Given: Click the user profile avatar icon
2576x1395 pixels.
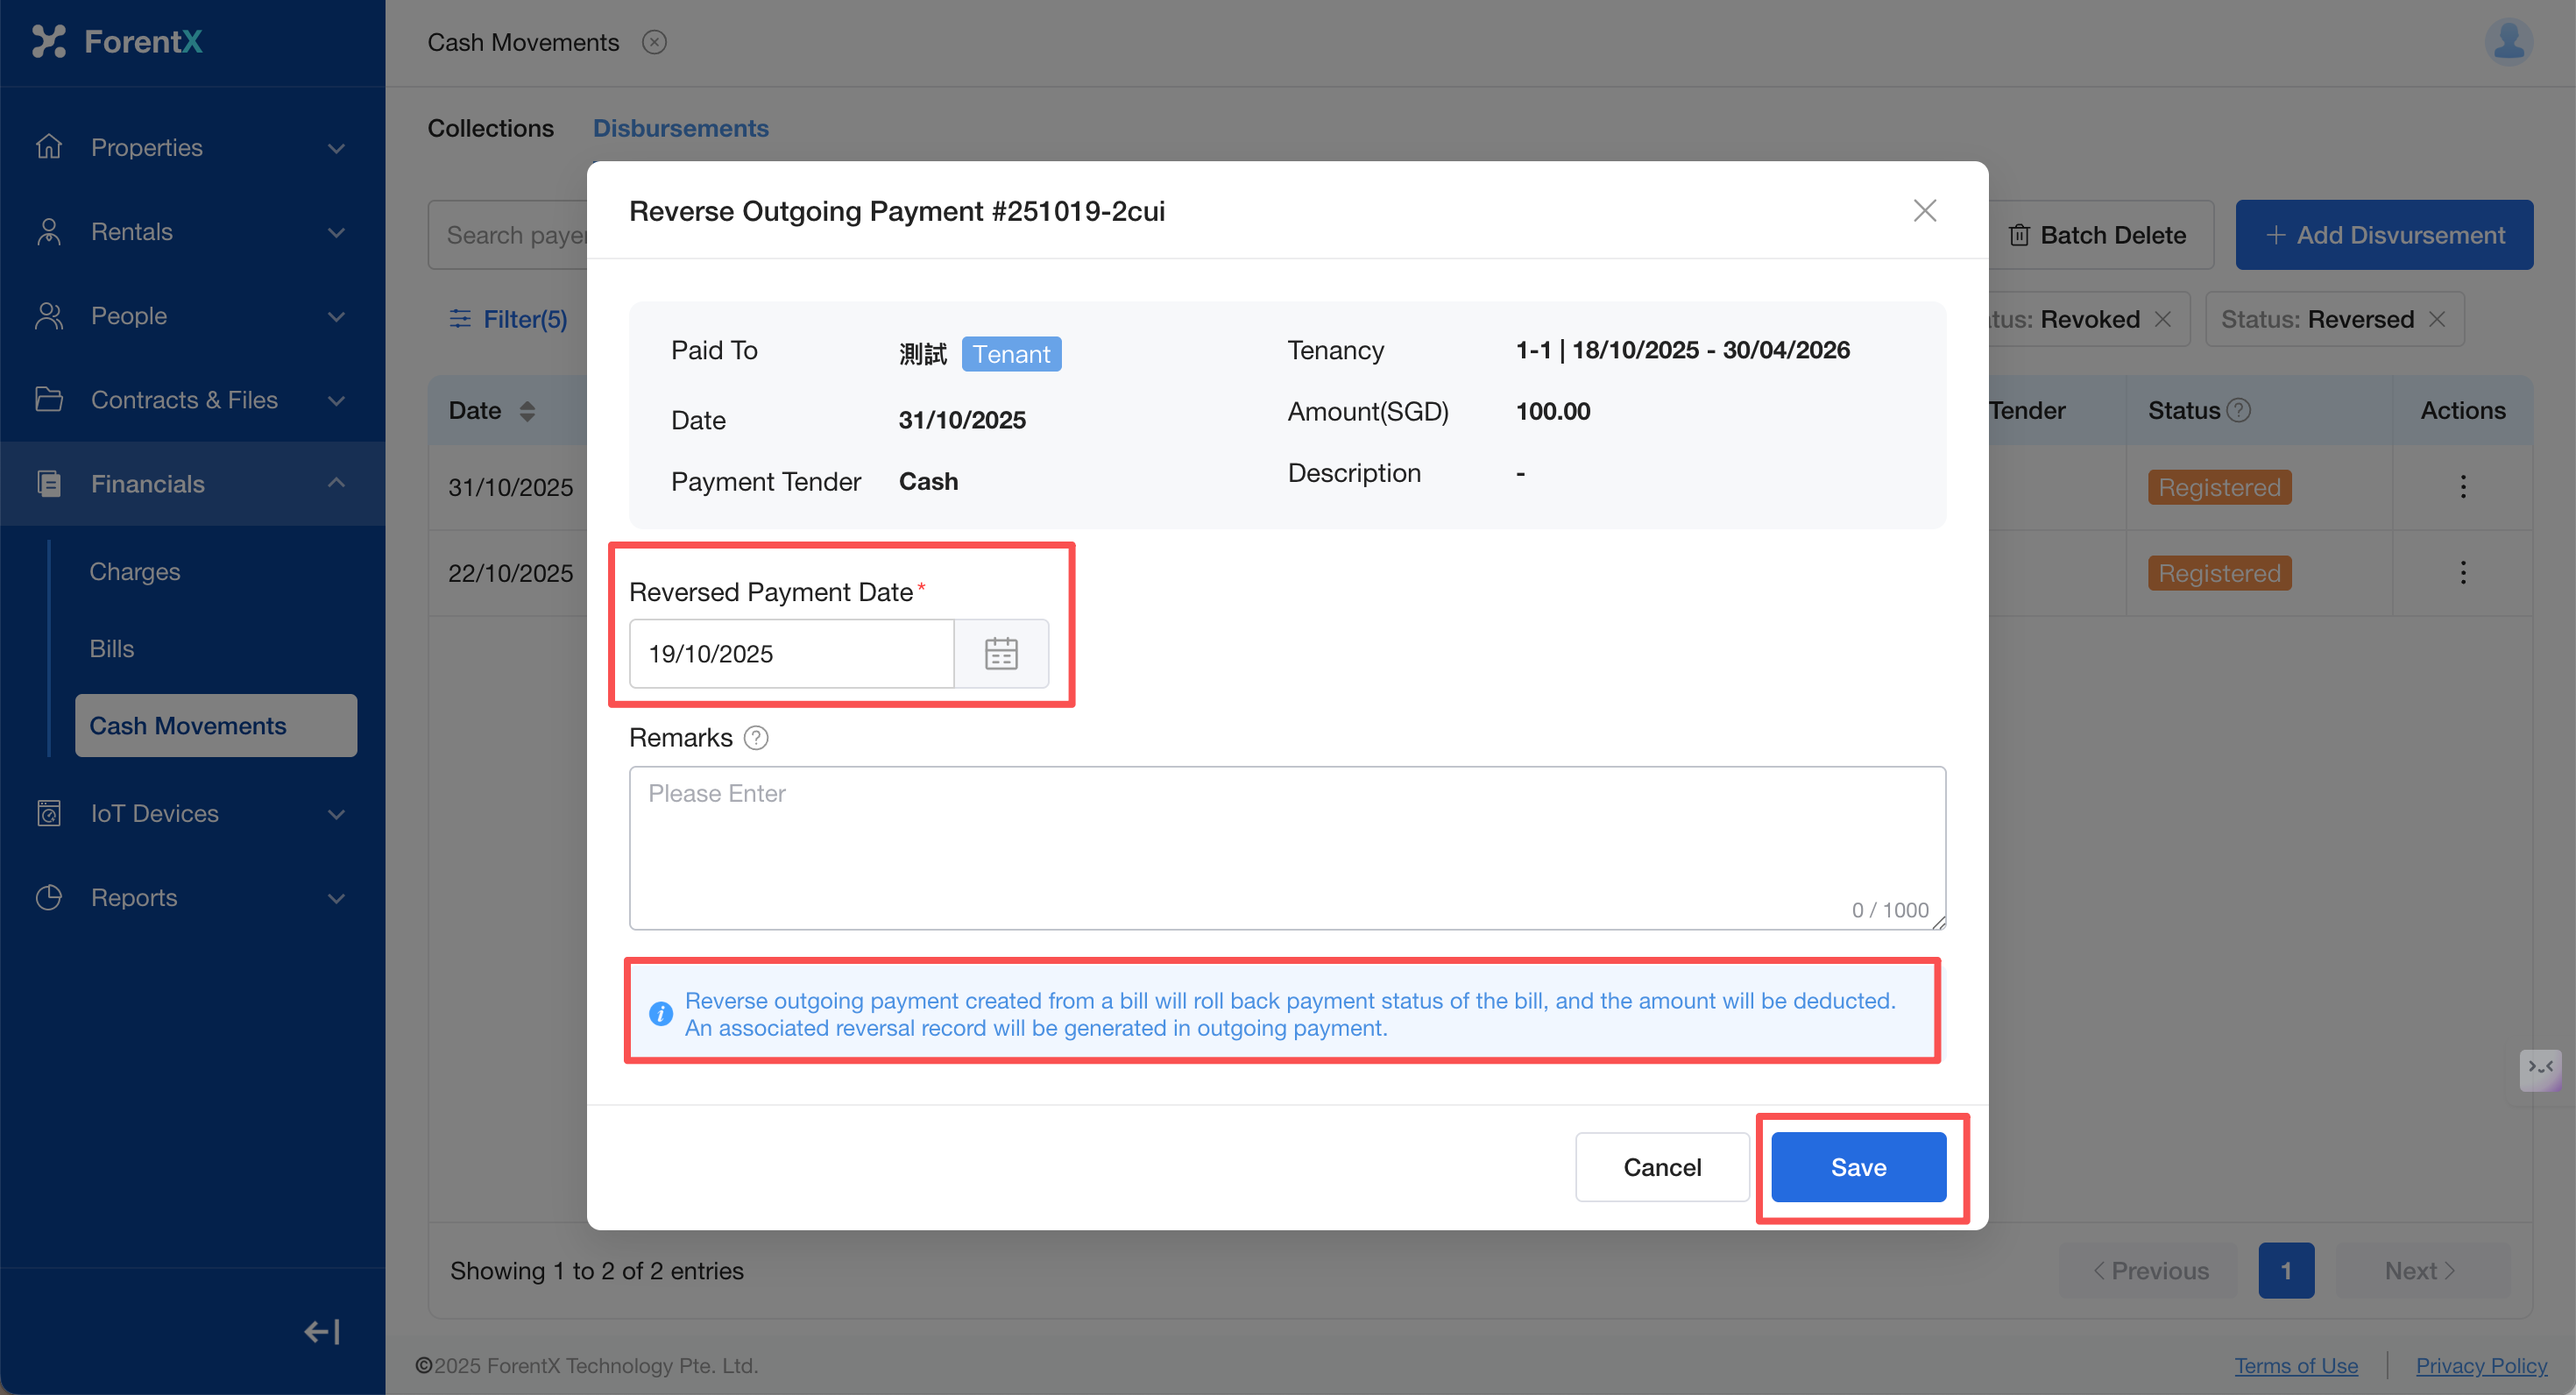Looking at the screenshot, I should [x=2508, y=42].
